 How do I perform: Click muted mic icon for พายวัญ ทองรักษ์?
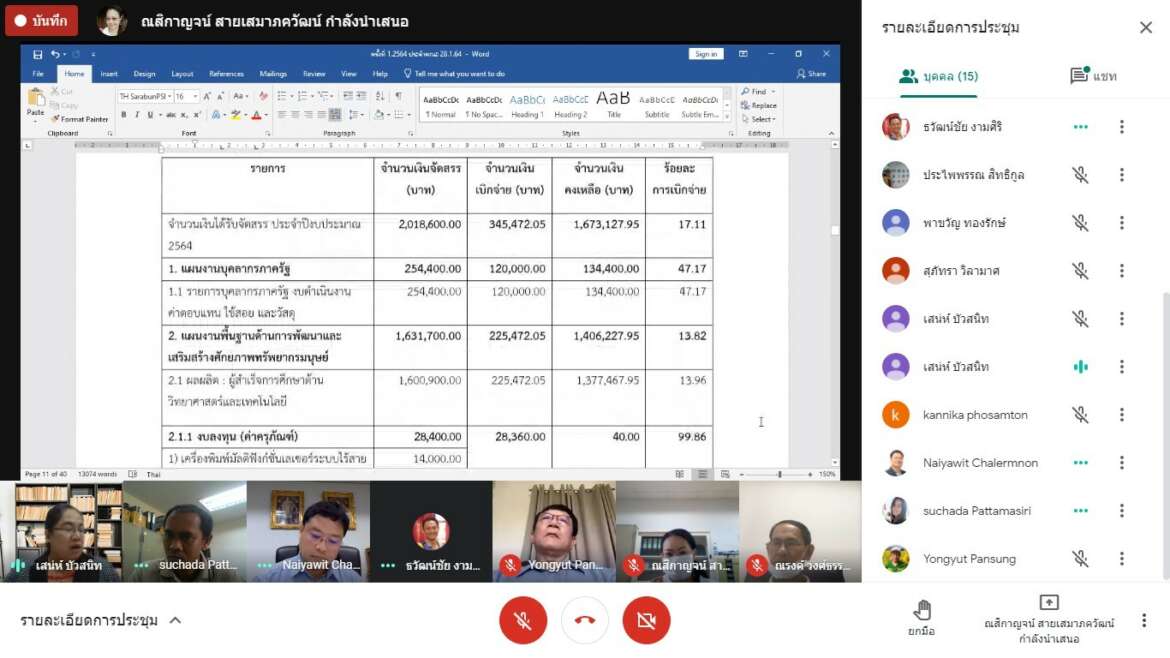(1080, 222)
